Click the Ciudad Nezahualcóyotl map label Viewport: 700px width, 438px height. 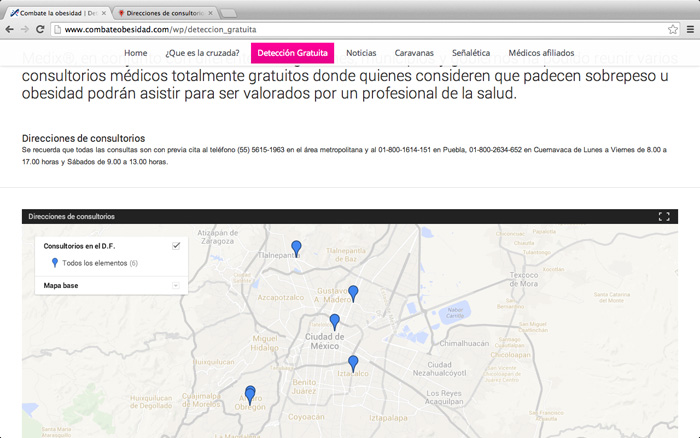coord(439,369)
